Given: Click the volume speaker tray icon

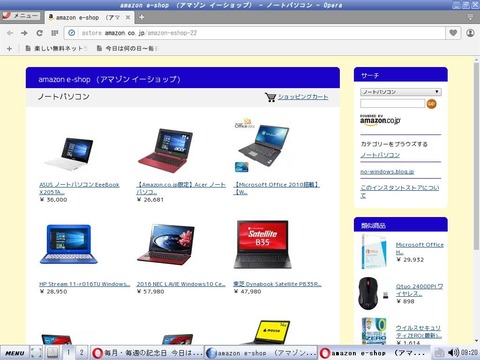Looking at the screenshot, I should (453, 353).
